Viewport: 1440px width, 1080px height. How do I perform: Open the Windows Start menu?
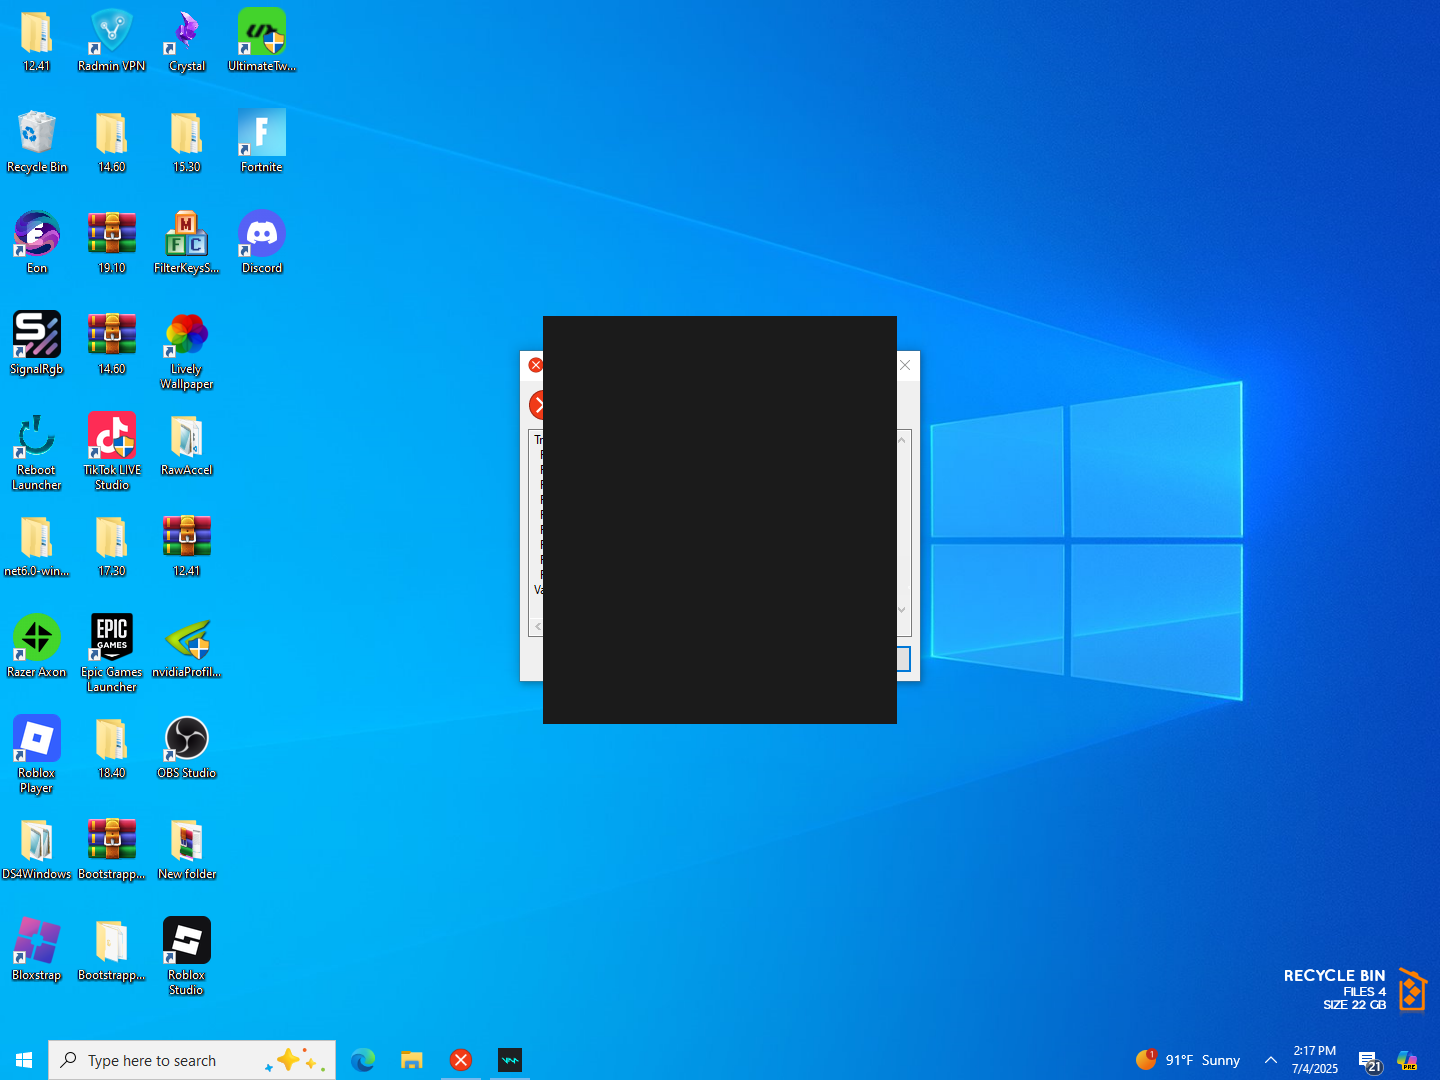click(24, 1060)
